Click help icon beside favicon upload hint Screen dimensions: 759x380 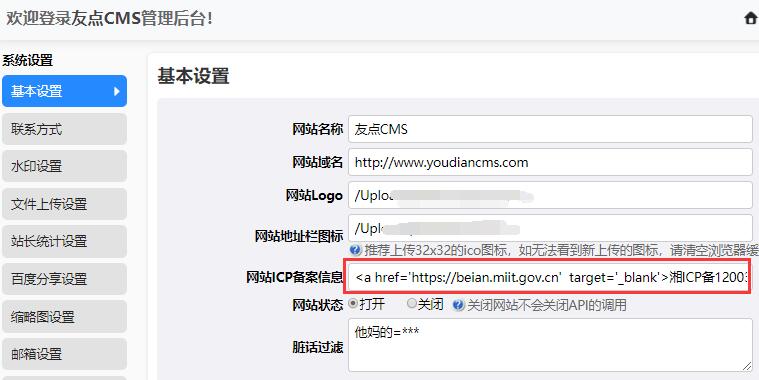point(355,250)
